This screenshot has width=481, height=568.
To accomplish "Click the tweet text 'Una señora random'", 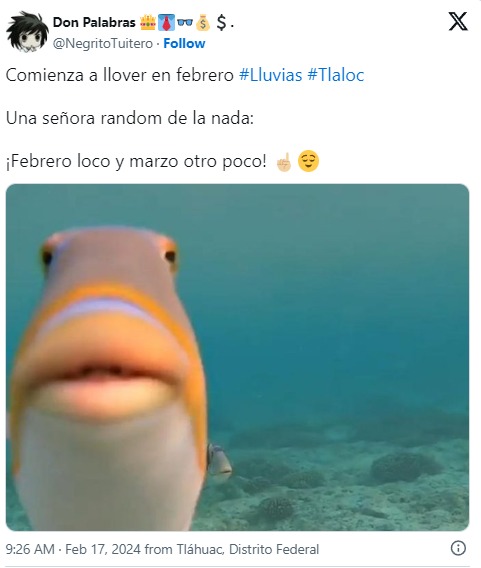I will tap(84, 118).
